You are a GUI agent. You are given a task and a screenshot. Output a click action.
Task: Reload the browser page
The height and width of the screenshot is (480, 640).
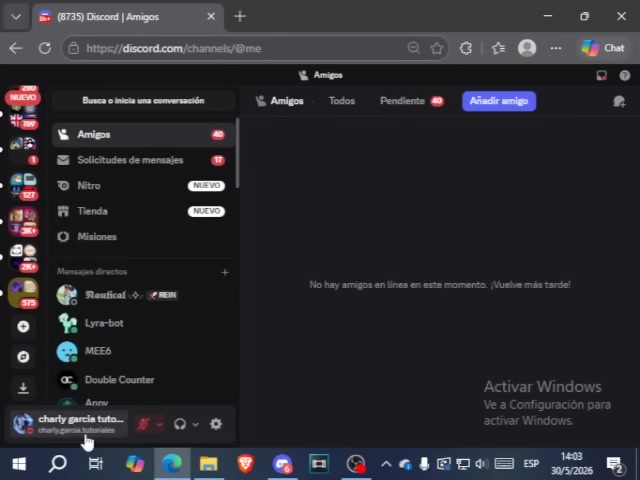click(45, 48)
